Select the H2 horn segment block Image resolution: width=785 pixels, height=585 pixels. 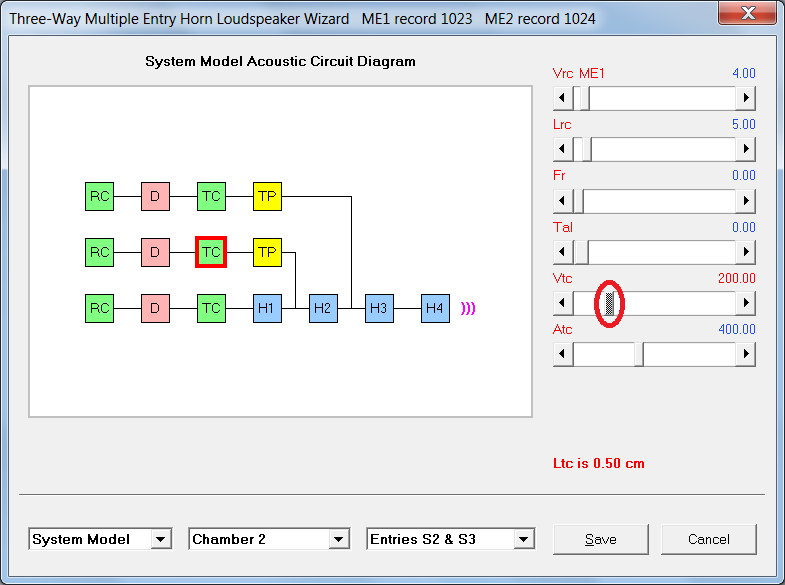(x=323, y=308)
